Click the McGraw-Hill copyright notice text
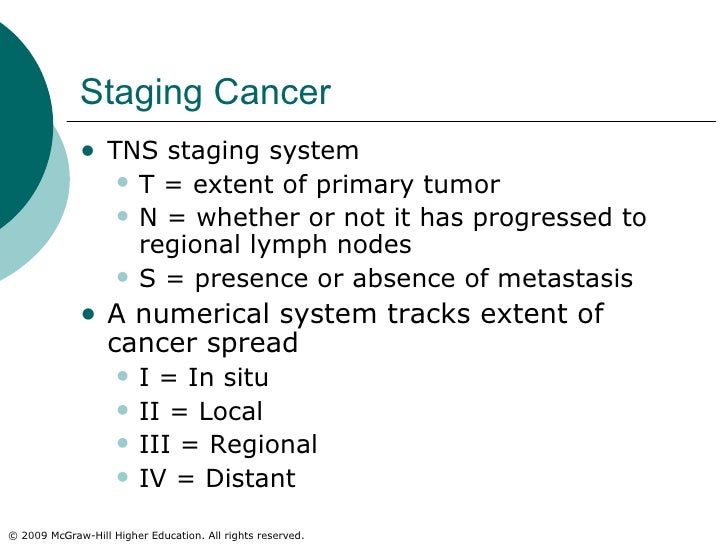728x546 pixels. pos(155,536)
